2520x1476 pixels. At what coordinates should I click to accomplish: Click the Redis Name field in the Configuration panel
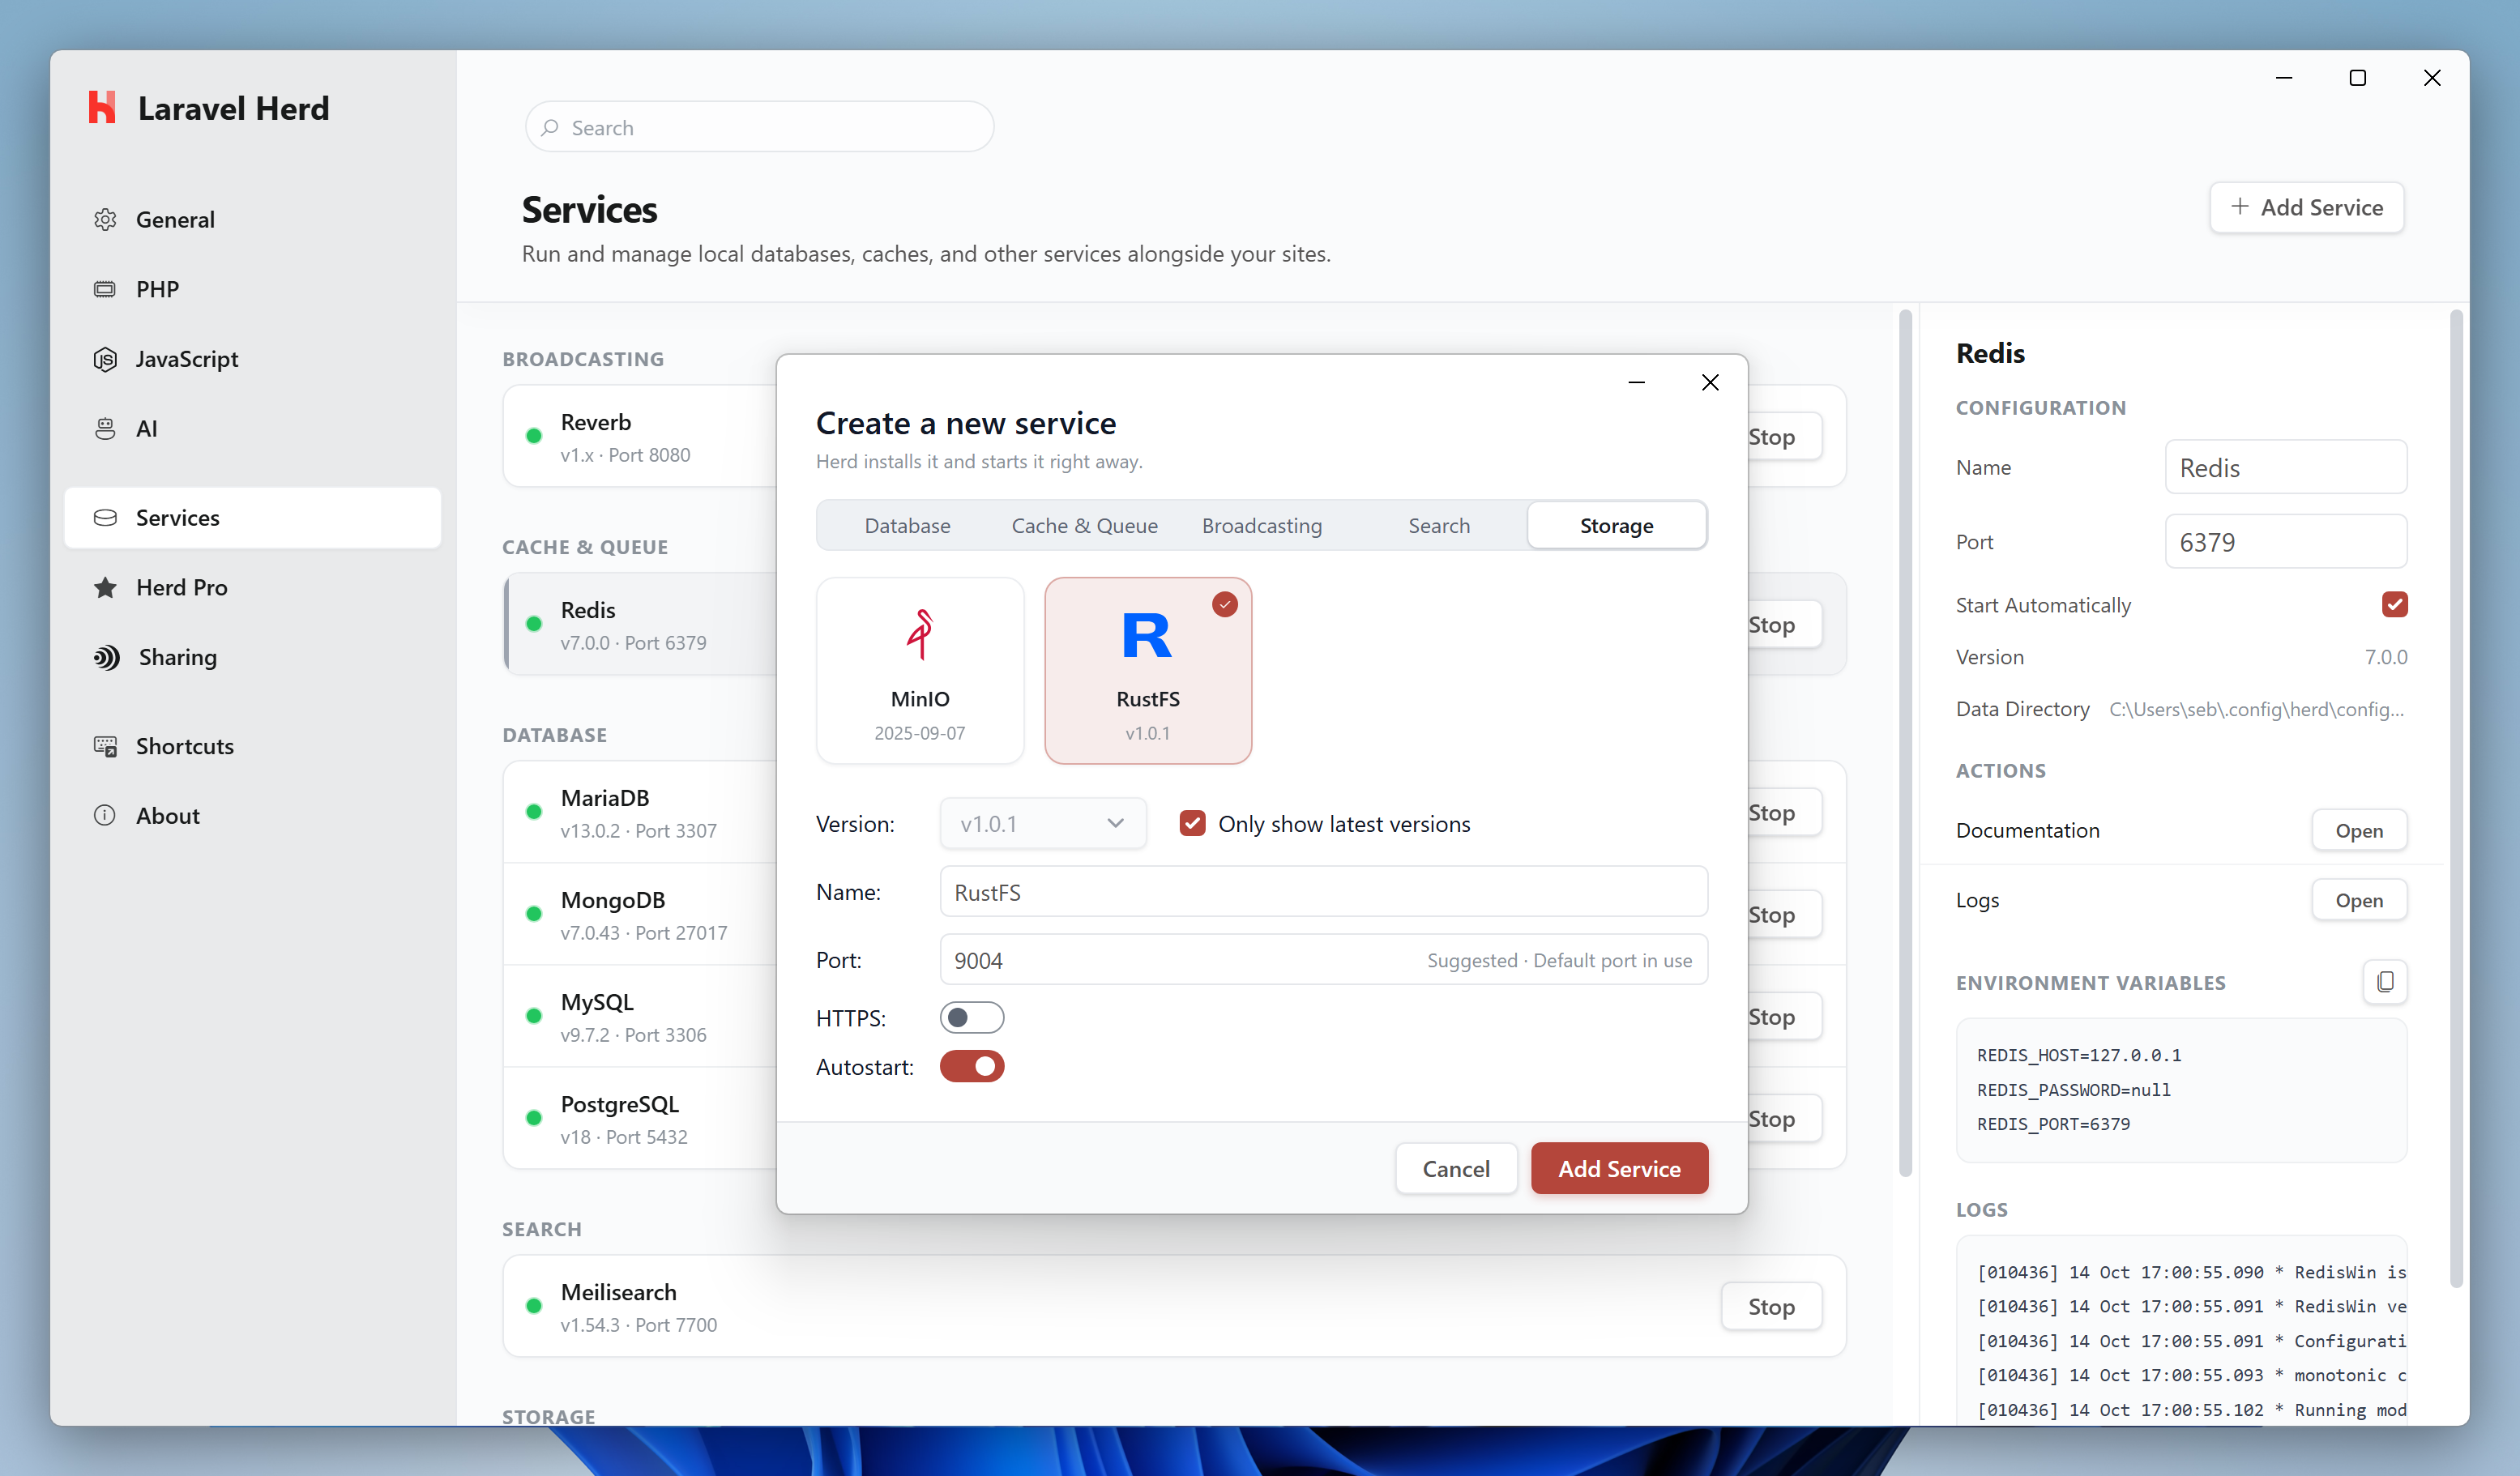2285,467
